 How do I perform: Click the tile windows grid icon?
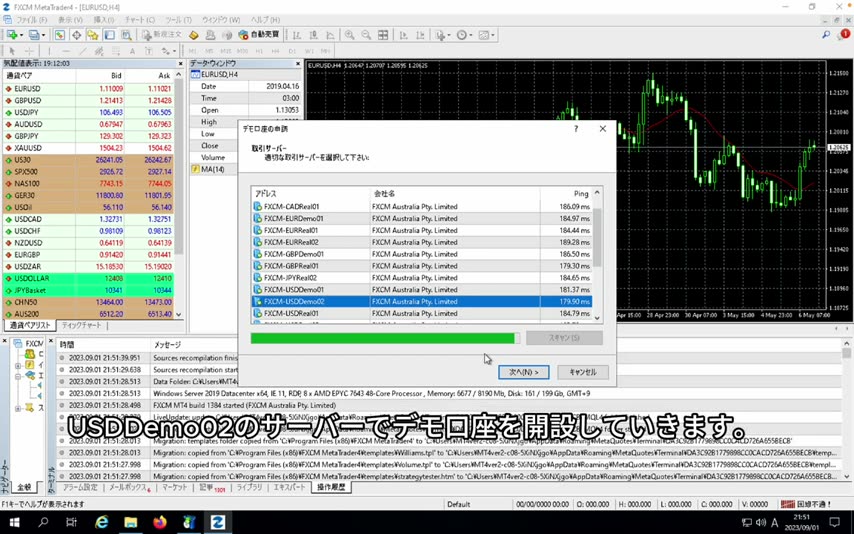383,35
